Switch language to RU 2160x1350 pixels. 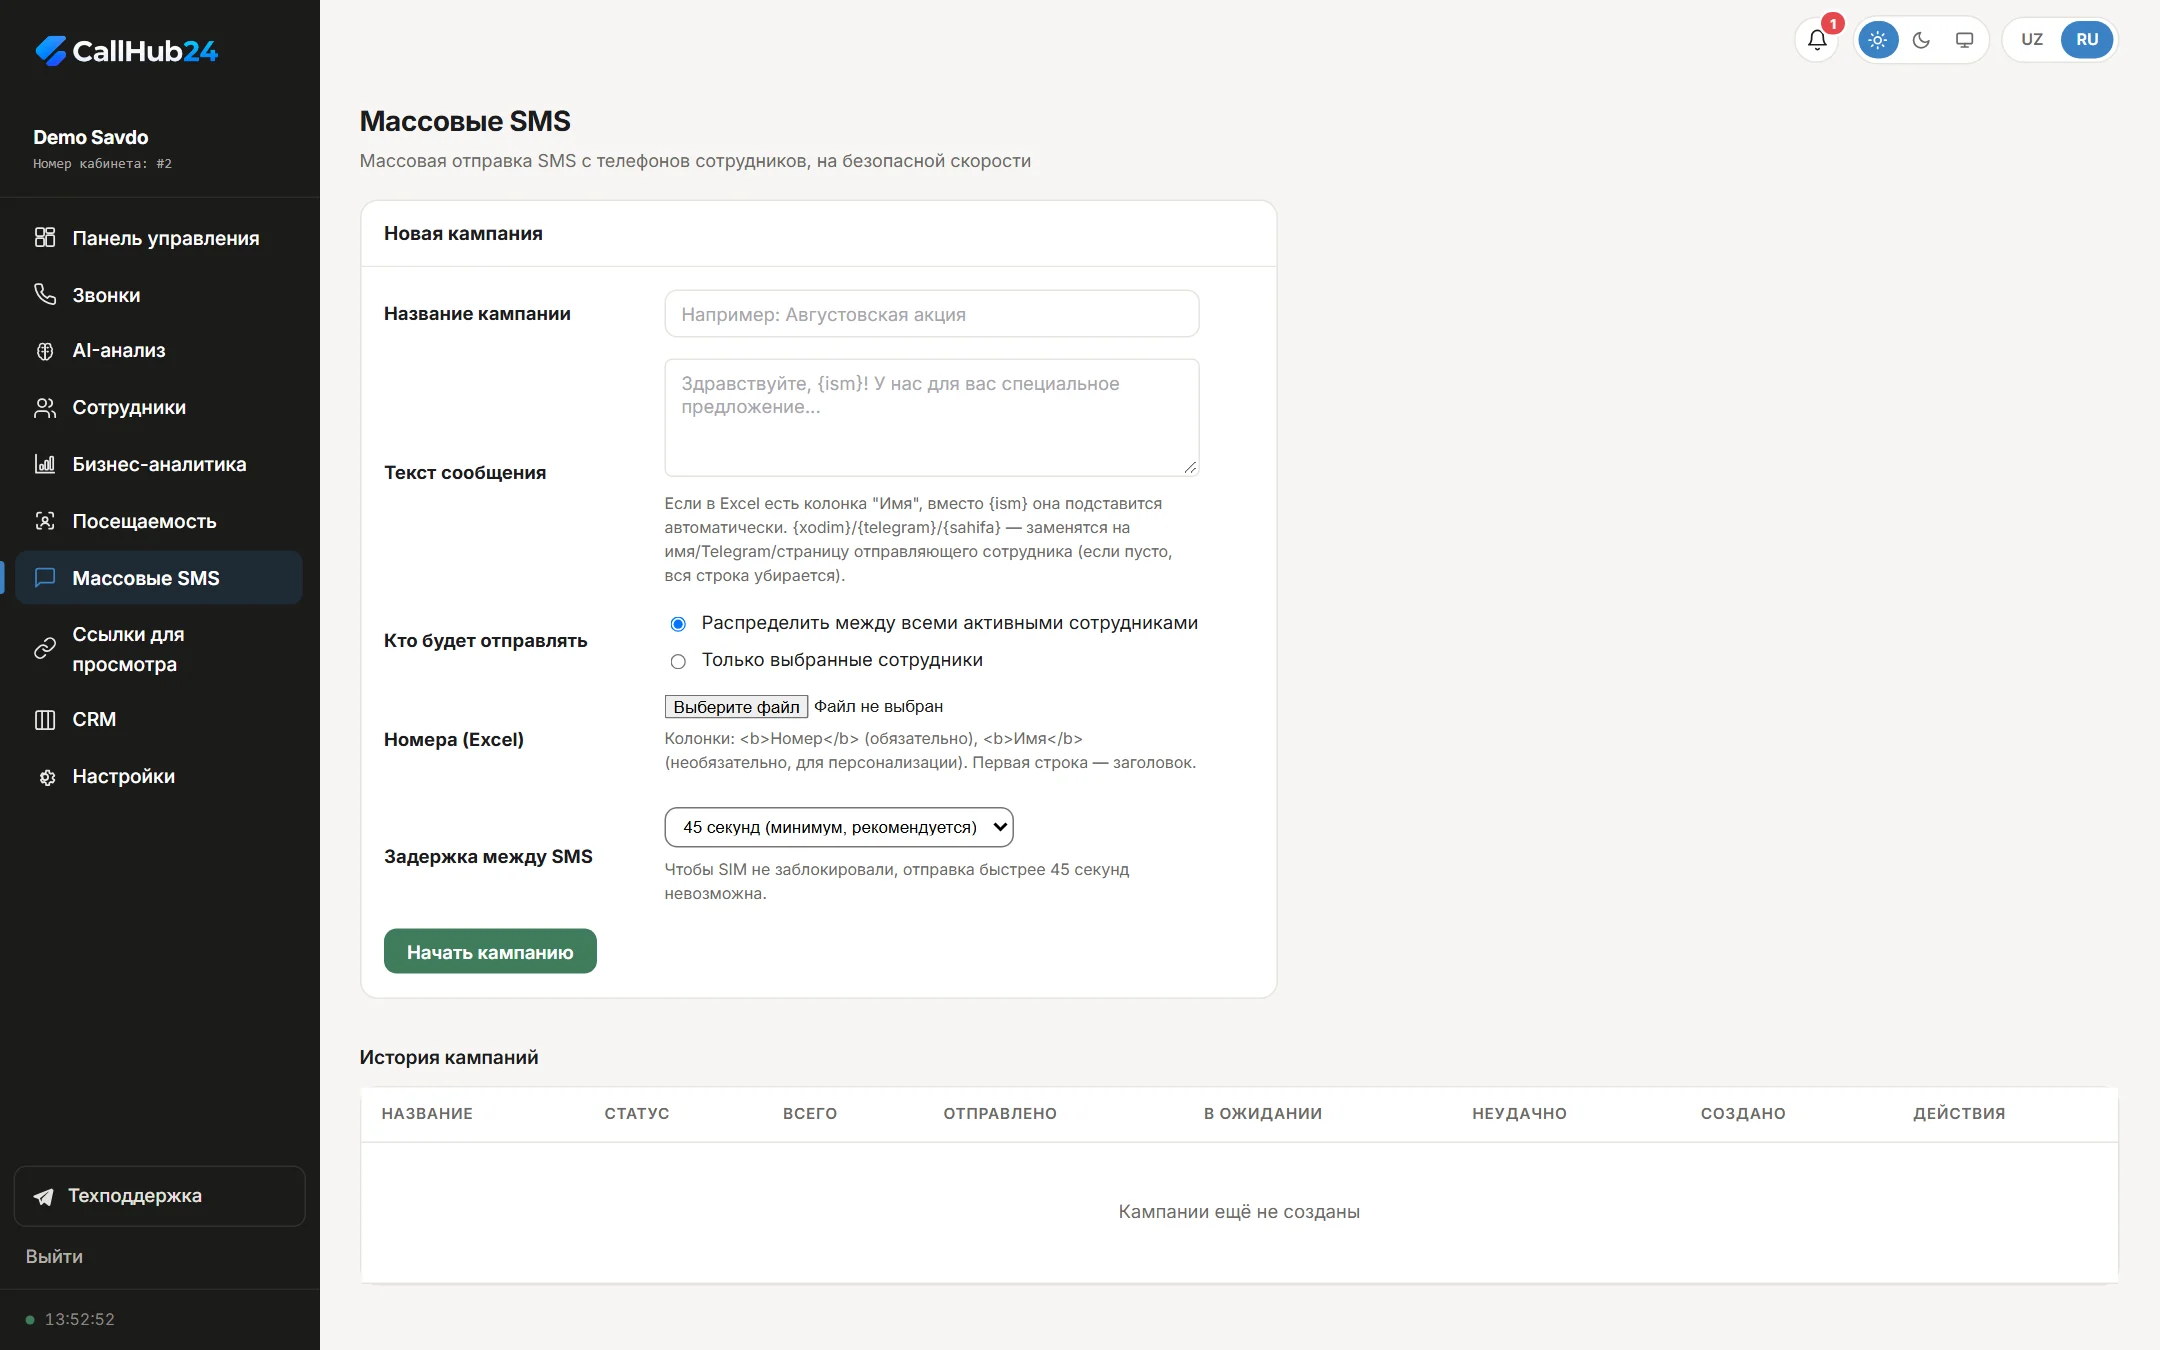point(2087,40)
